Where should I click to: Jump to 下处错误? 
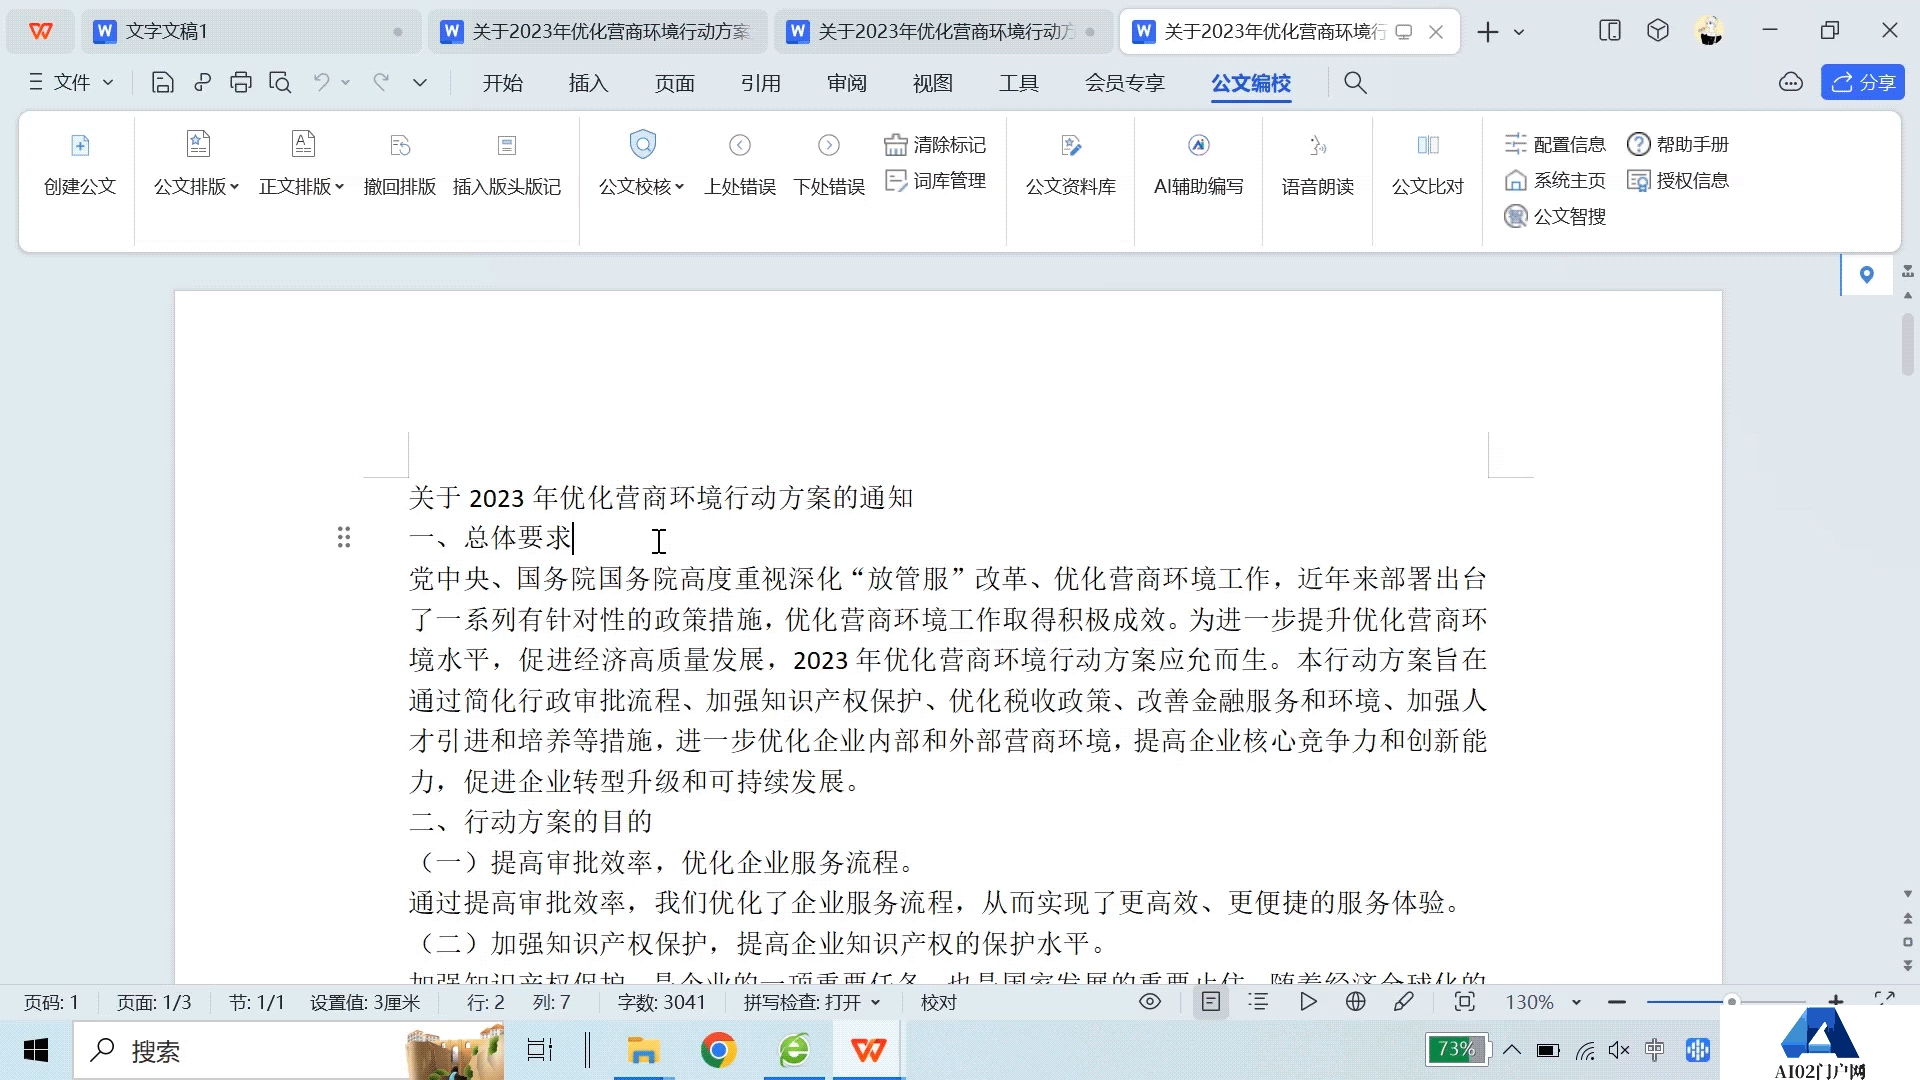tap(829, 166)
